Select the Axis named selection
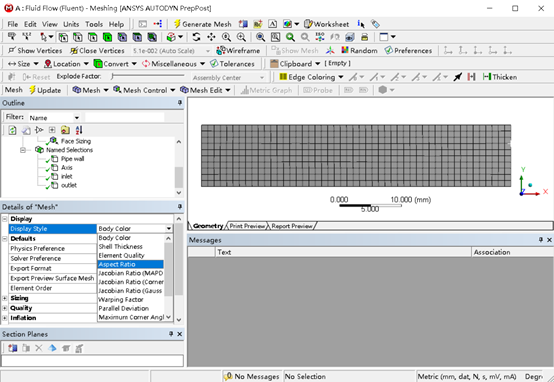The image size is (554, 382). pos(67,168)
